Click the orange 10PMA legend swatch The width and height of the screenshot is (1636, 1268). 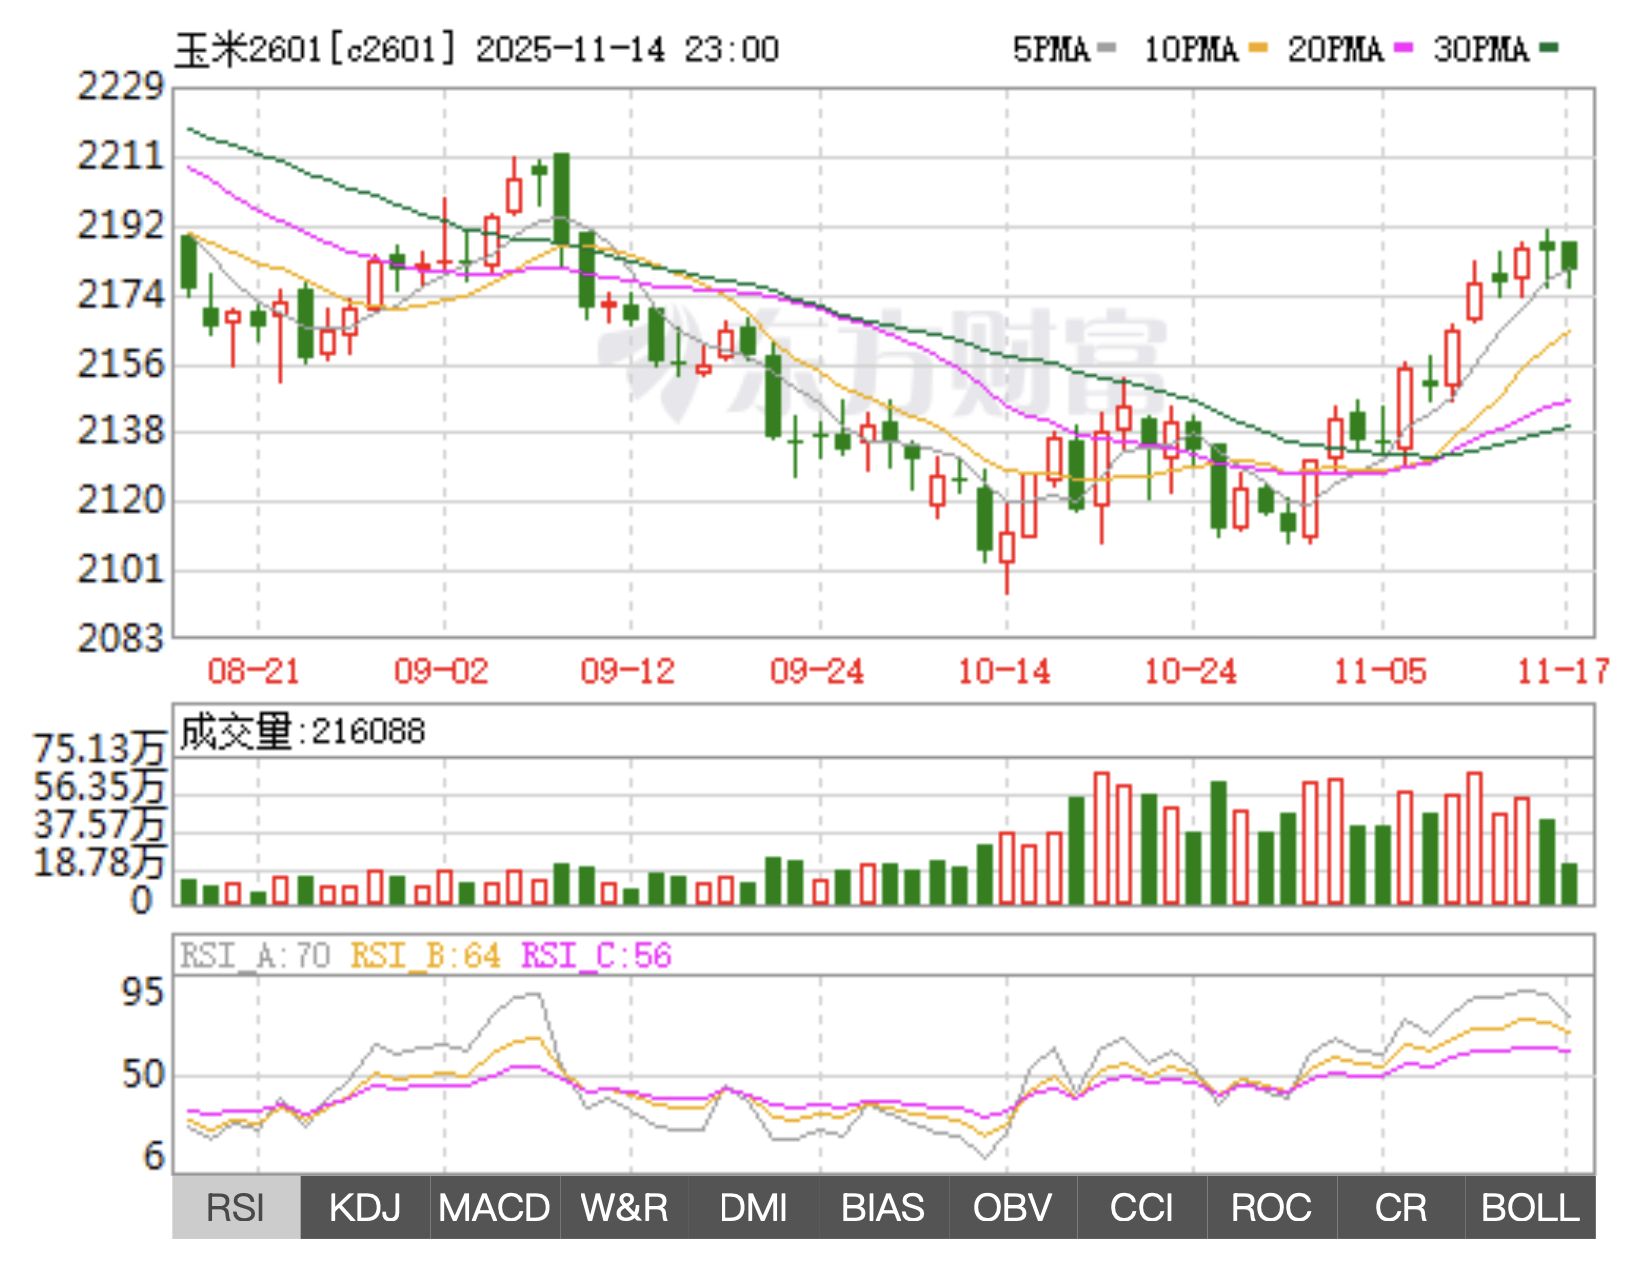1258,48
